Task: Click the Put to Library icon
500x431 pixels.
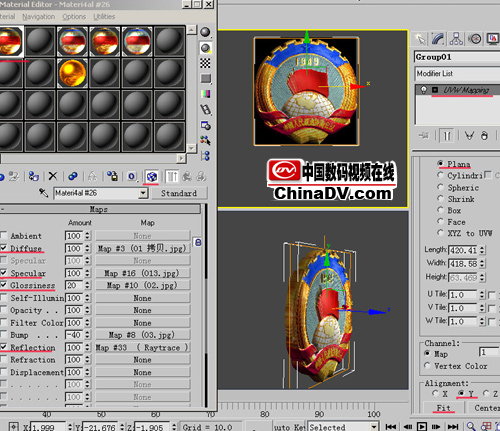Action: click(x=112, y=176)
